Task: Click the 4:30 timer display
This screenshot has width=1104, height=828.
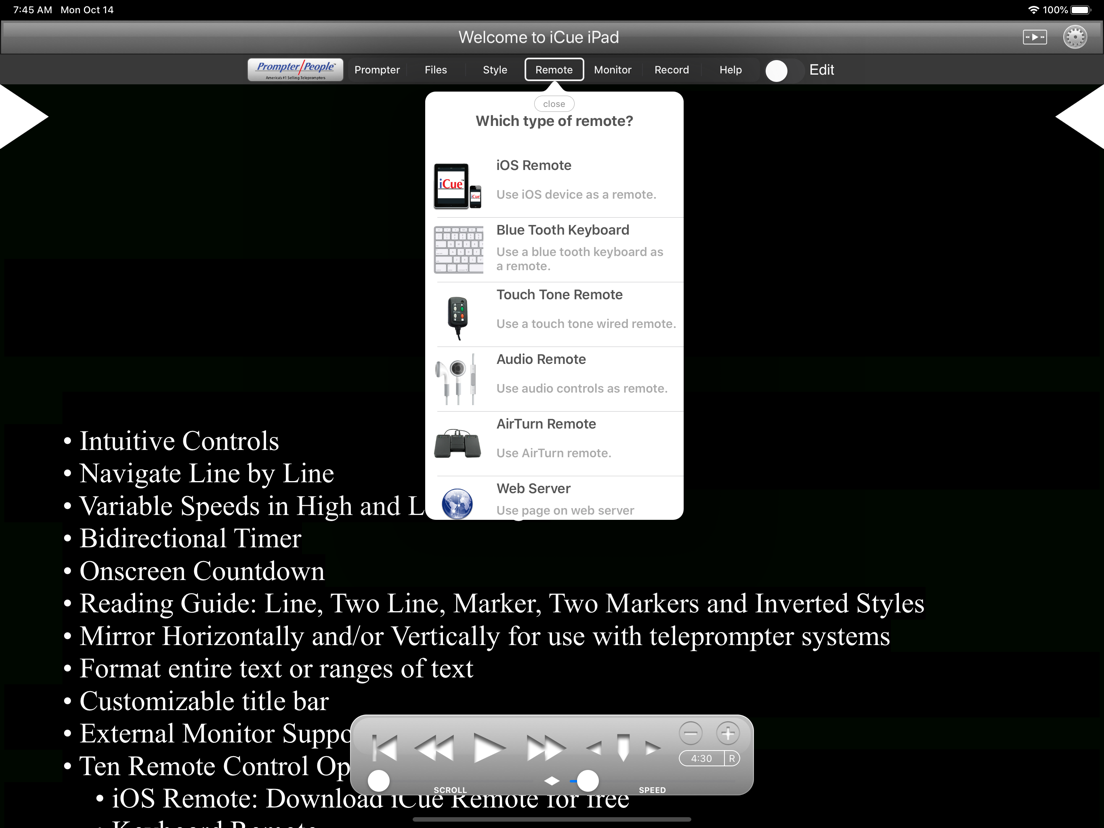Action: tap(701, 758)
